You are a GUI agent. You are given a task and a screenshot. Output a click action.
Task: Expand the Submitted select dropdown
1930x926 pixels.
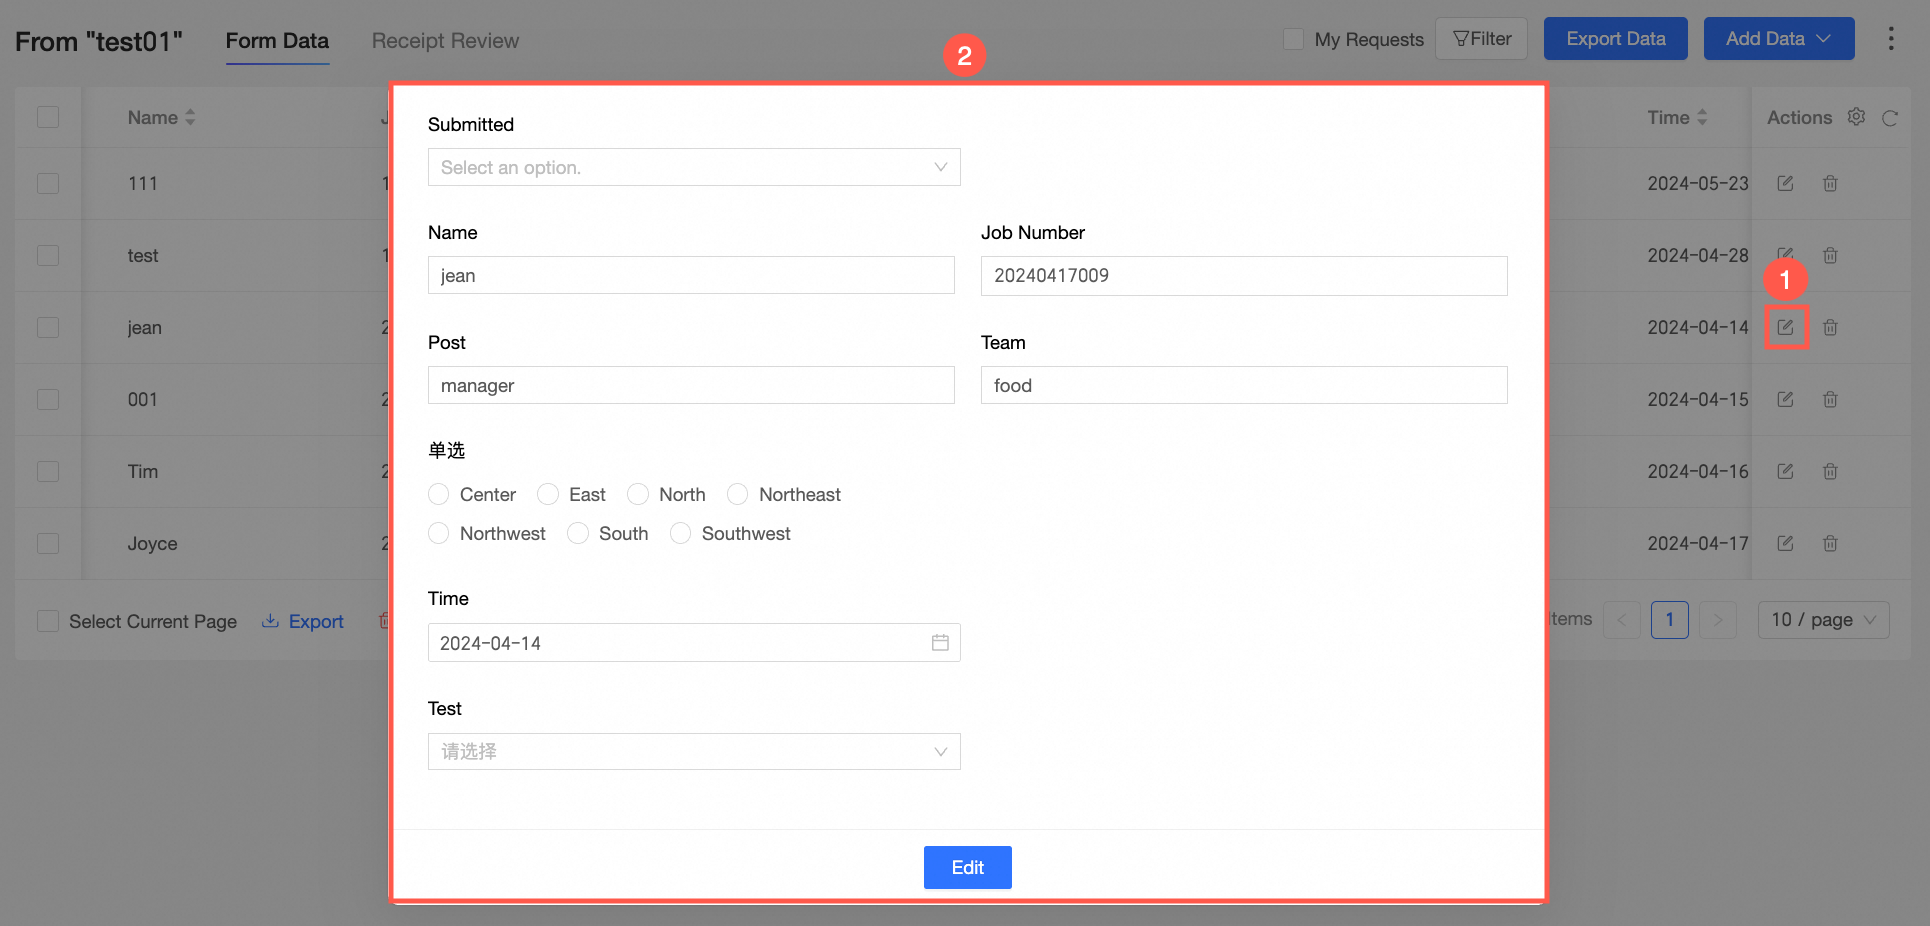point(694,167)
